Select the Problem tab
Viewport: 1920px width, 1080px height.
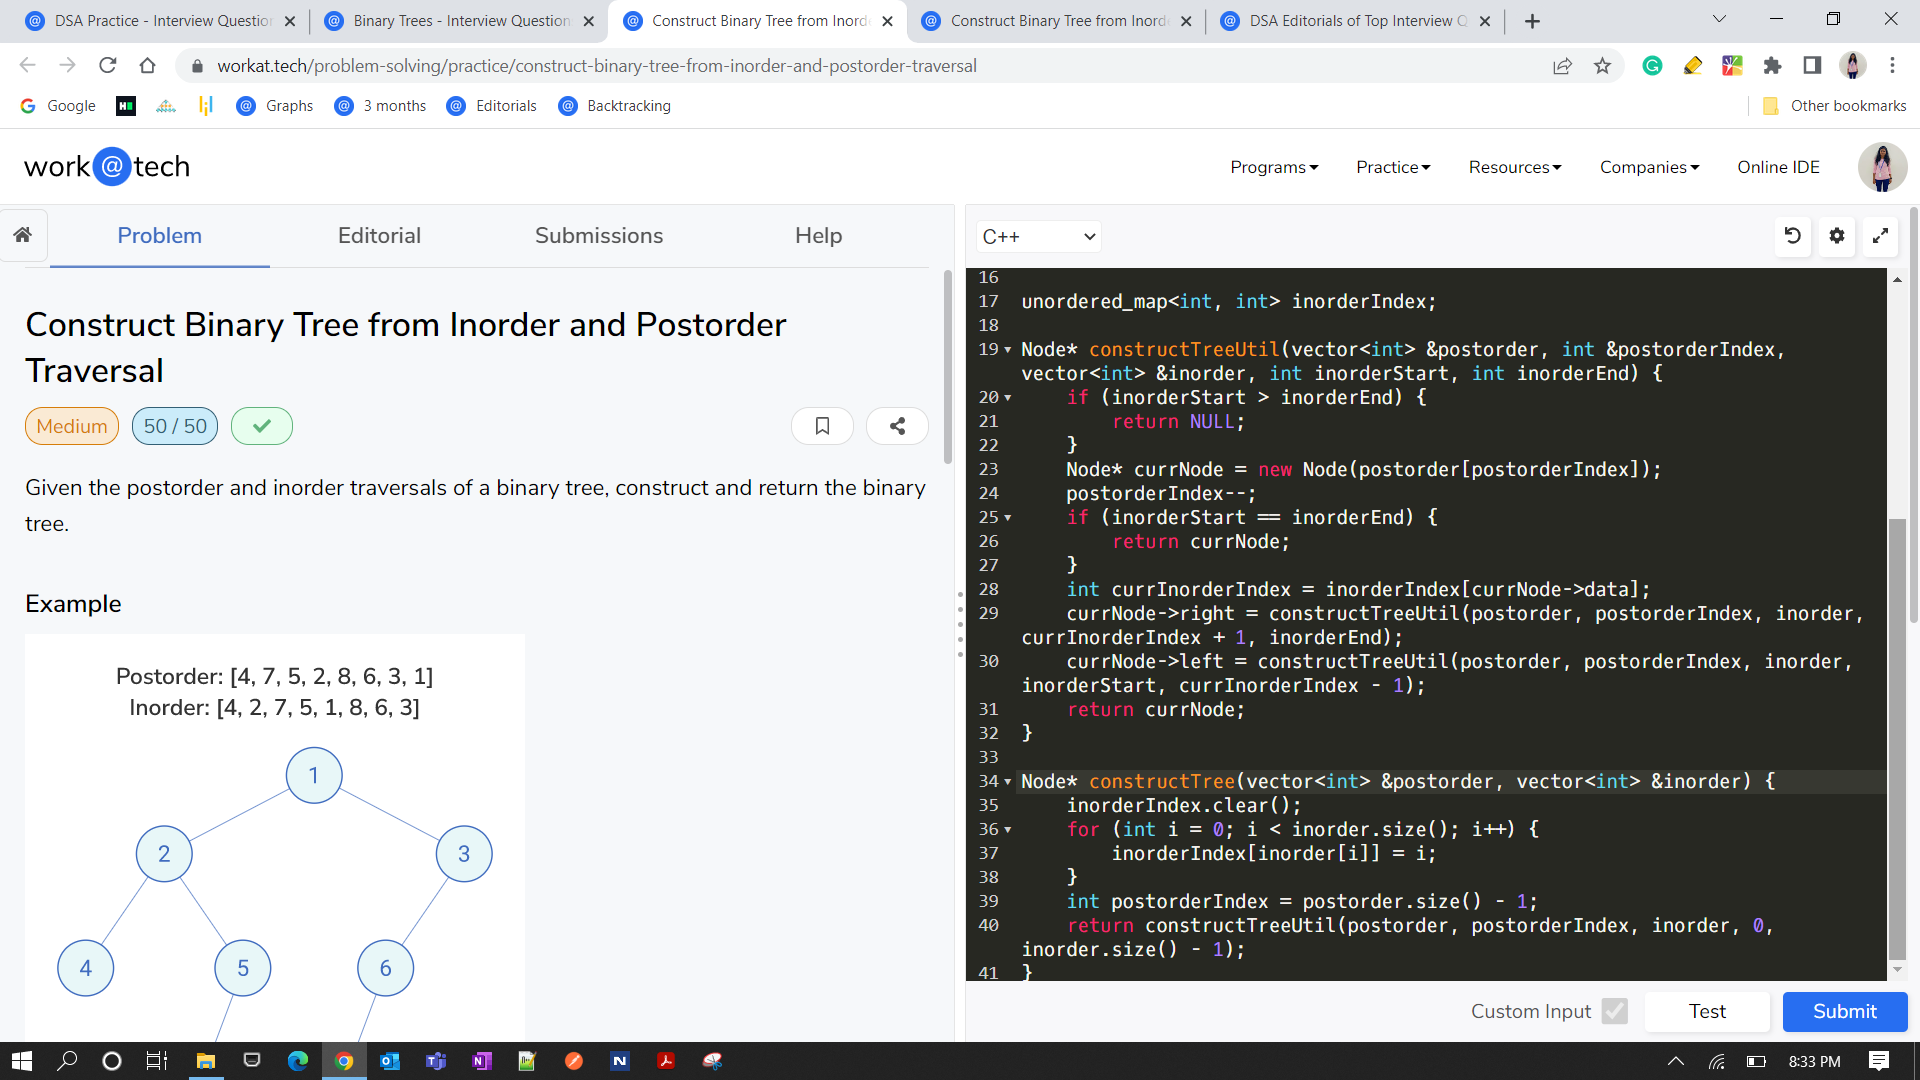coord(160,236)
